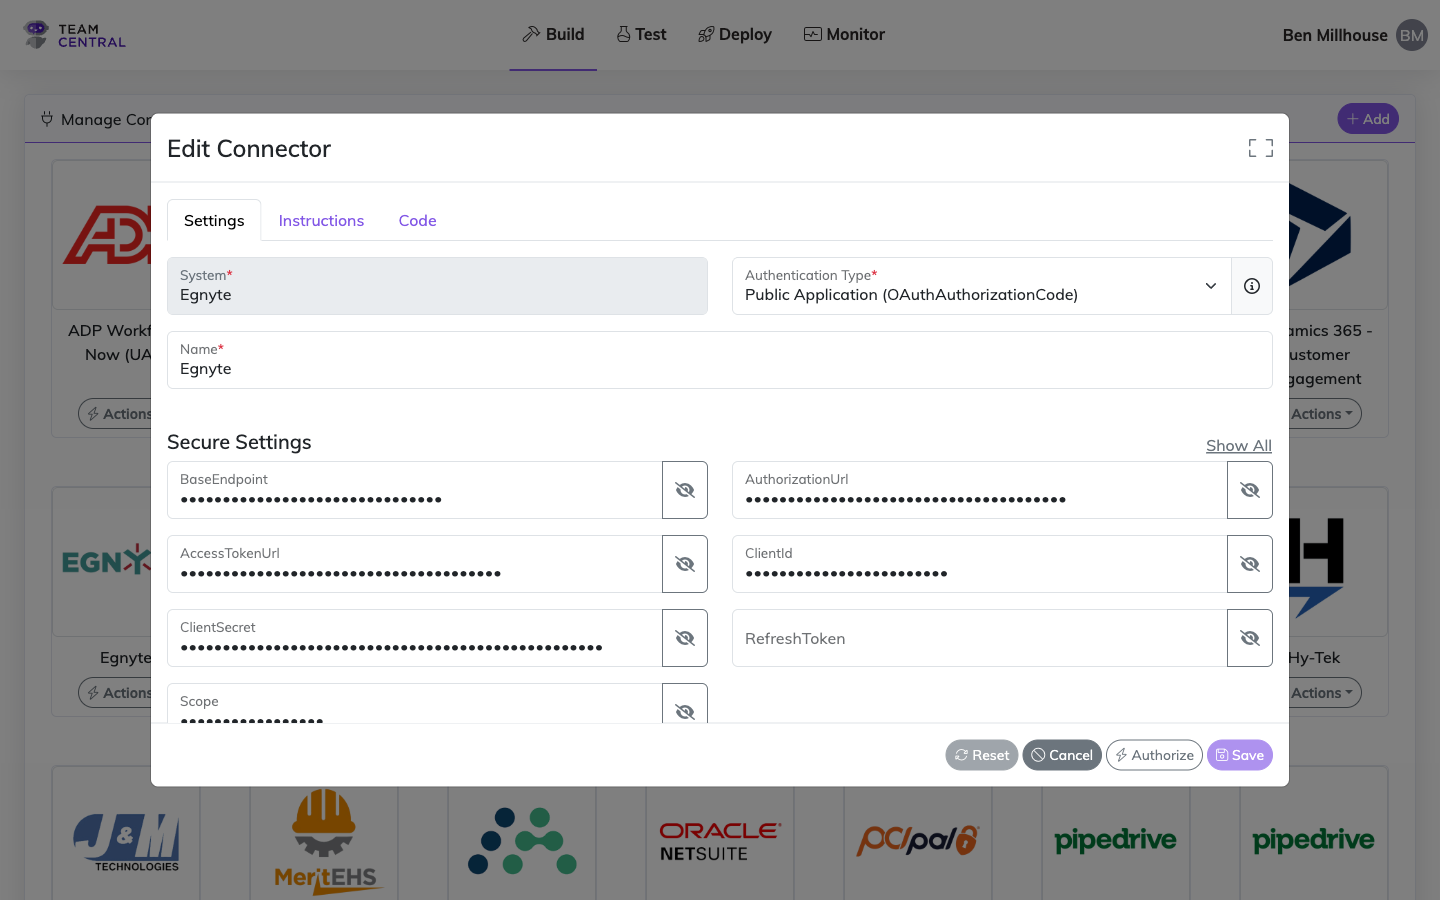Click the Authentication Type info icon
This screenshot has width=1440, height=900.
pos(1252,286)
